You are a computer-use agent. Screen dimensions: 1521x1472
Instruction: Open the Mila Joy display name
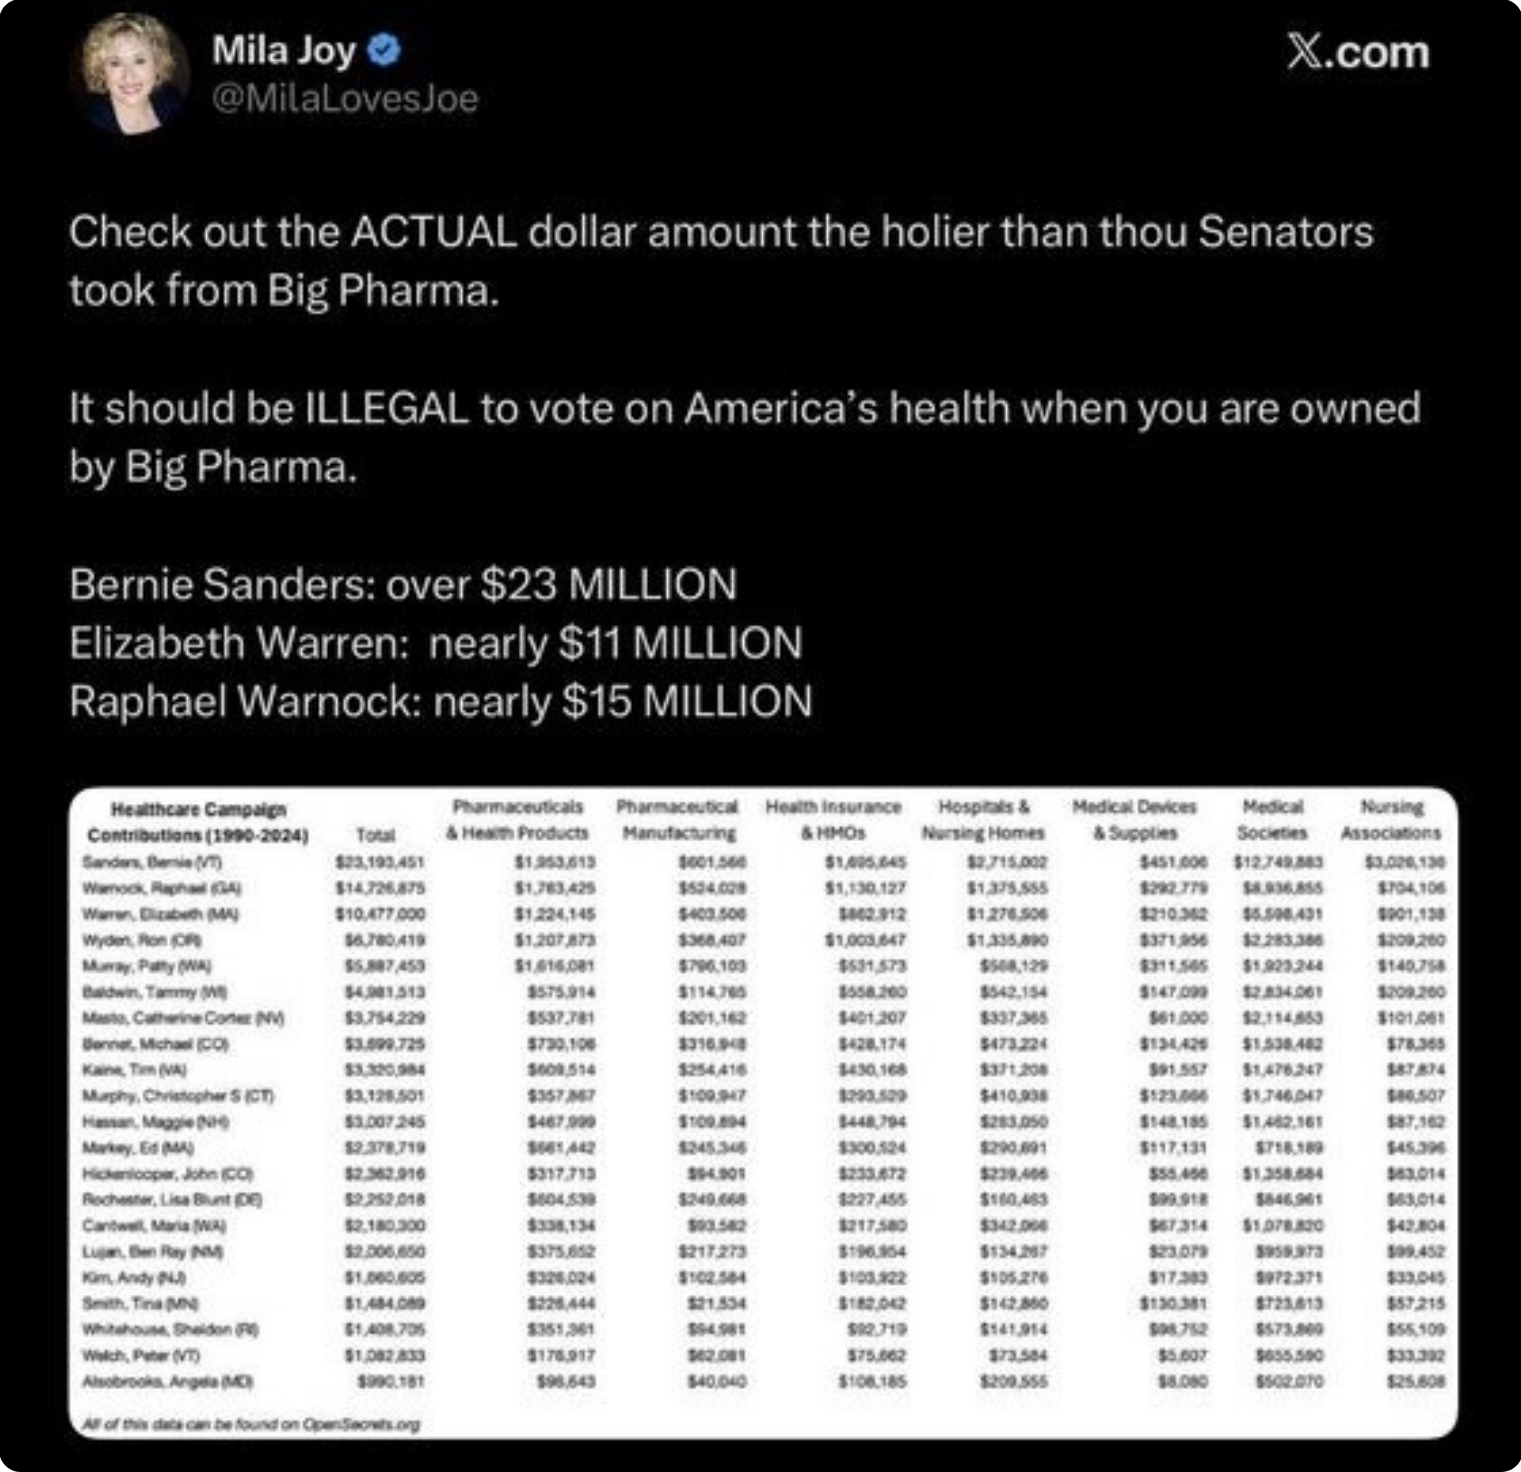[283, 49]
